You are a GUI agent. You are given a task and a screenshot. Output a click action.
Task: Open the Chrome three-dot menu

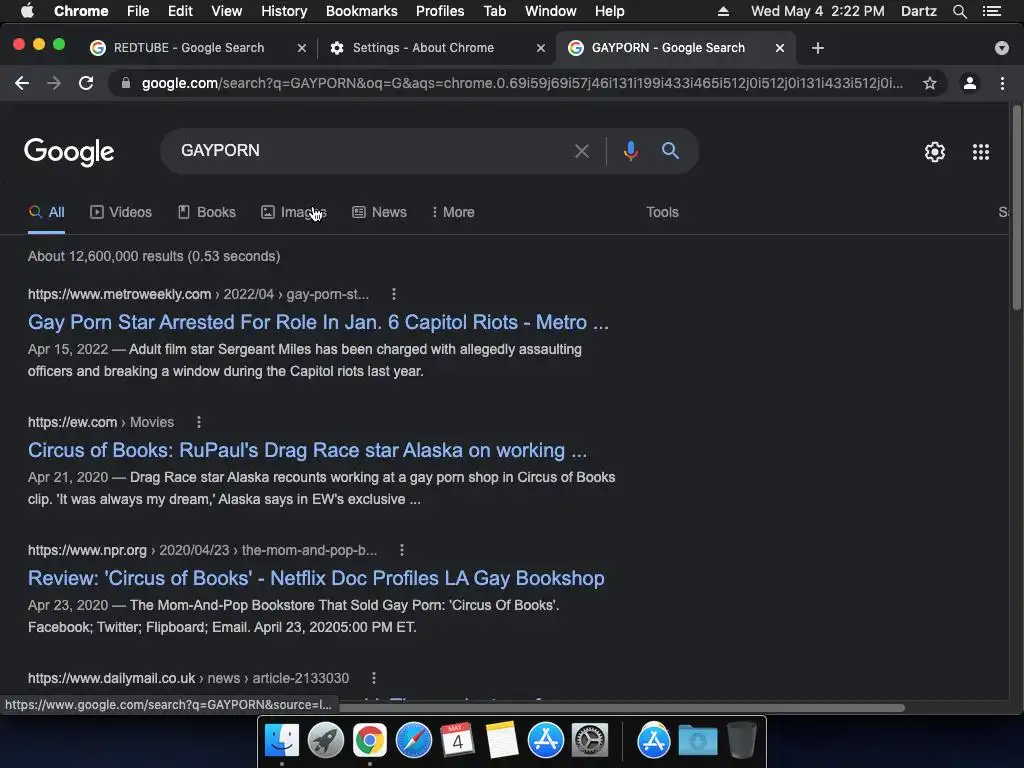point(1002,83)
